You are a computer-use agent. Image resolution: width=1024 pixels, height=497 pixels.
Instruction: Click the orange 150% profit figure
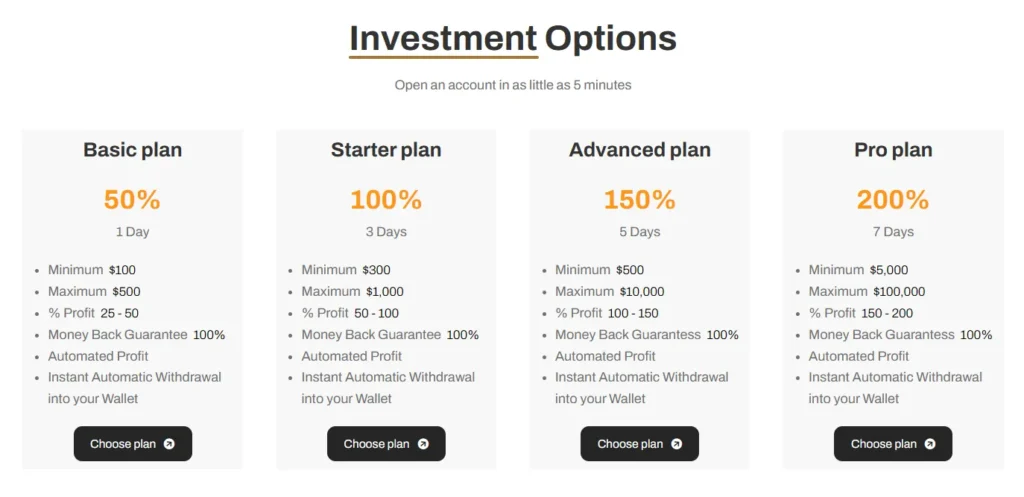(640, 200)
